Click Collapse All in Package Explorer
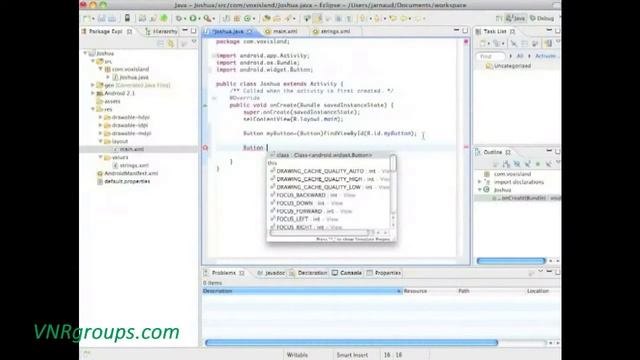The width and height of the screenshot is (640, 360). coord(161,43)
